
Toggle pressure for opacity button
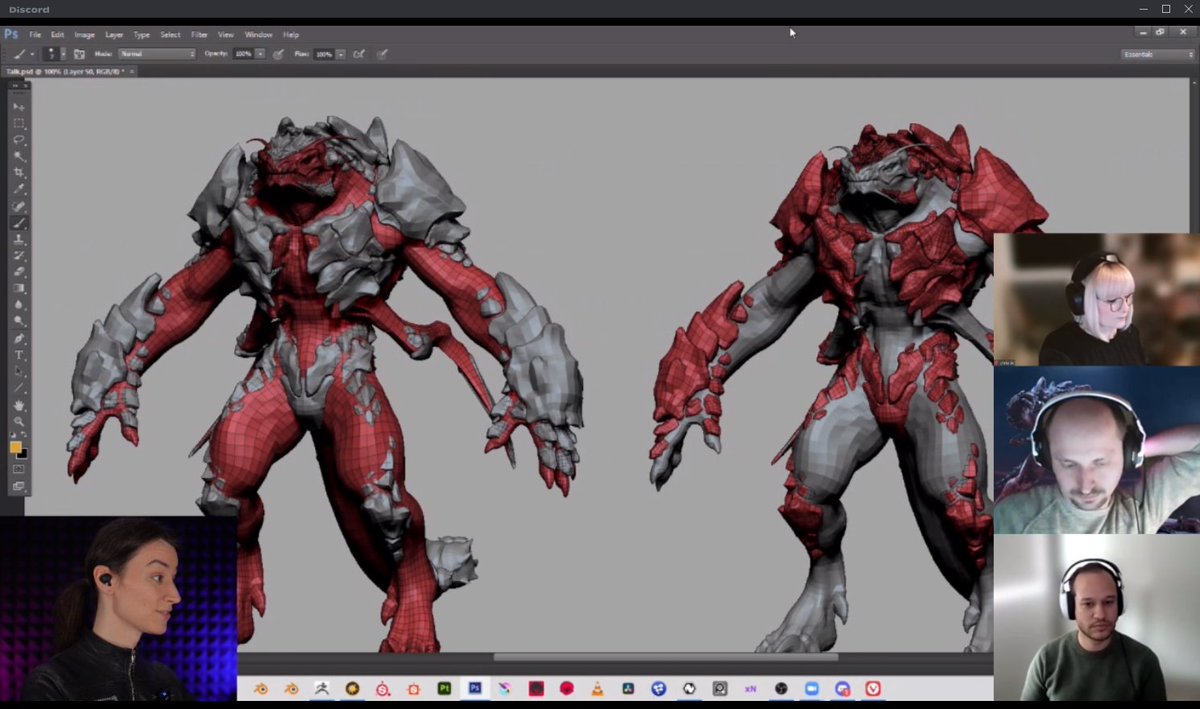coord(277,54)
